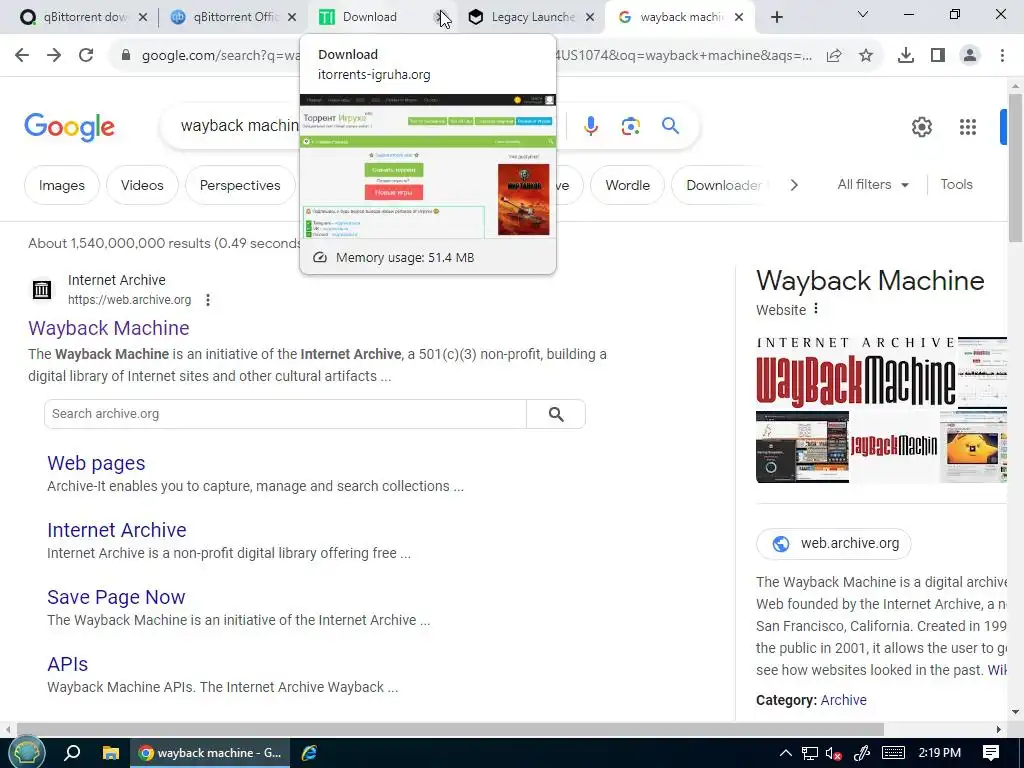Open the touch keyboard tray icon
The height and width of the screenshot is (768, 1024).
click(x=893, y=753)
